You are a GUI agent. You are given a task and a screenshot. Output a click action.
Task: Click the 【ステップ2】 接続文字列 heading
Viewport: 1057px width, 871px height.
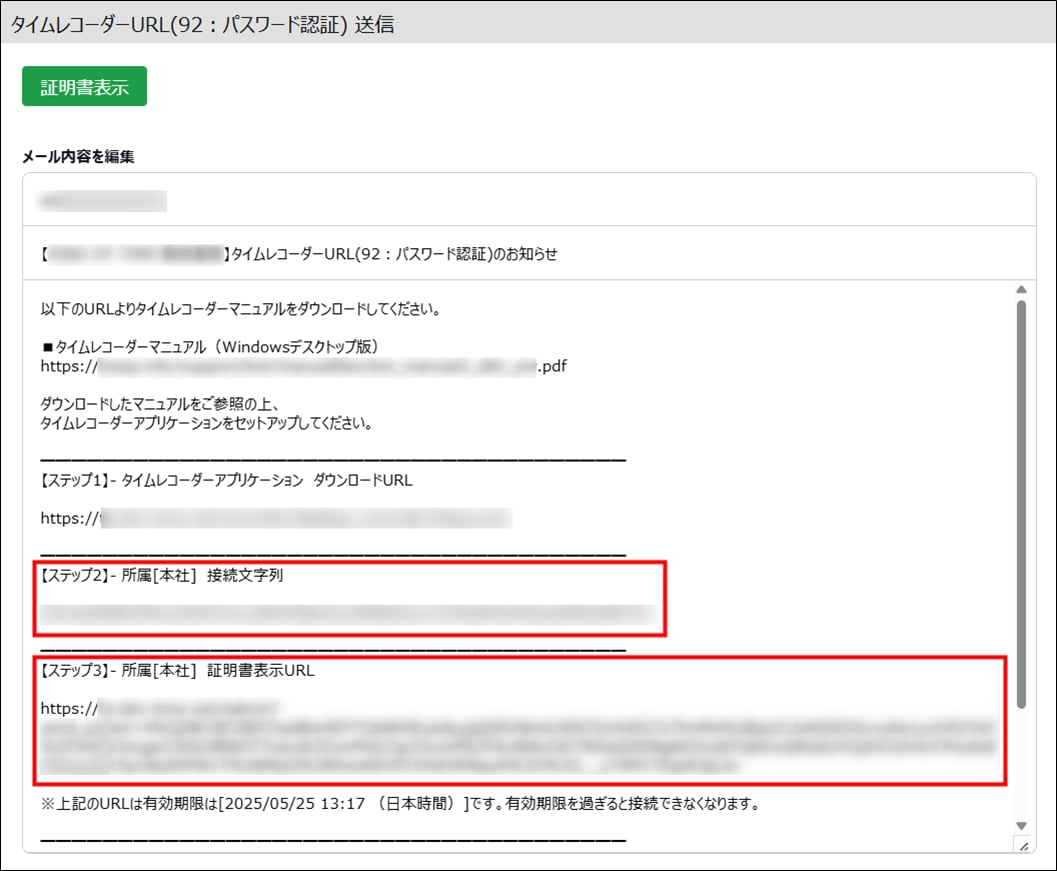click(x=162, y=575)
